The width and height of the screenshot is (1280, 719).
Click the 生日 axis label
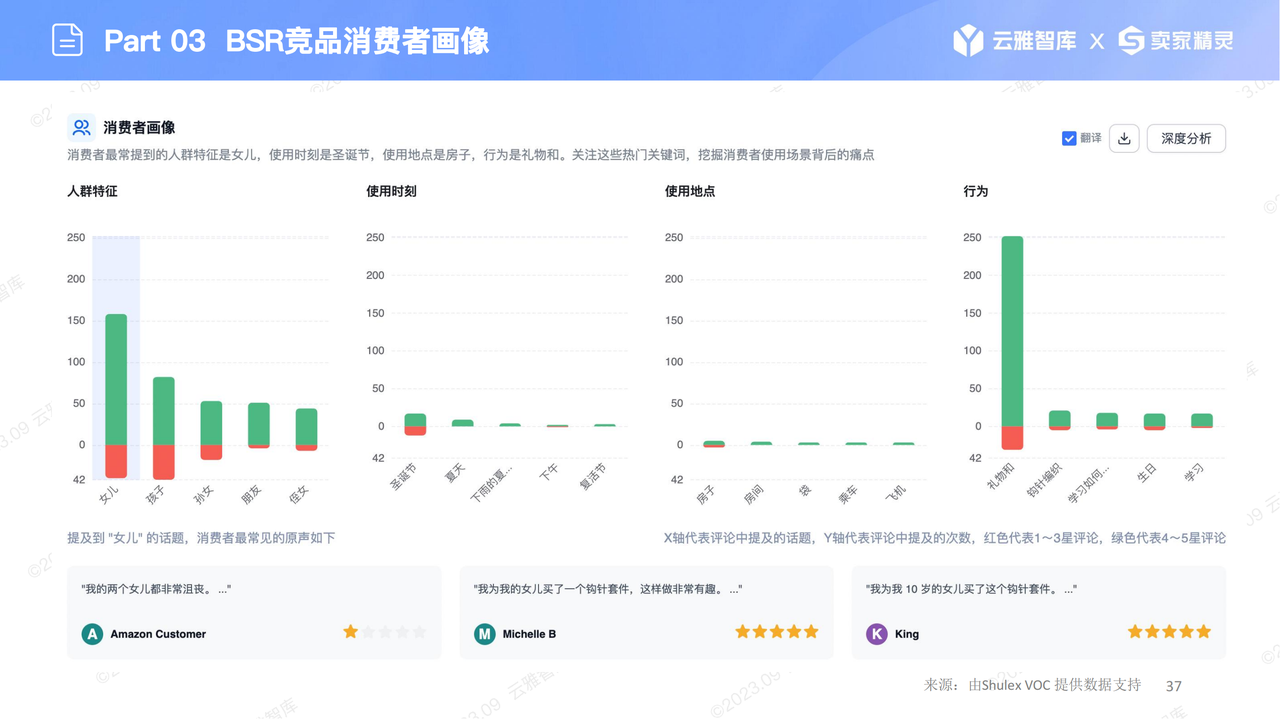(1147, 473)
